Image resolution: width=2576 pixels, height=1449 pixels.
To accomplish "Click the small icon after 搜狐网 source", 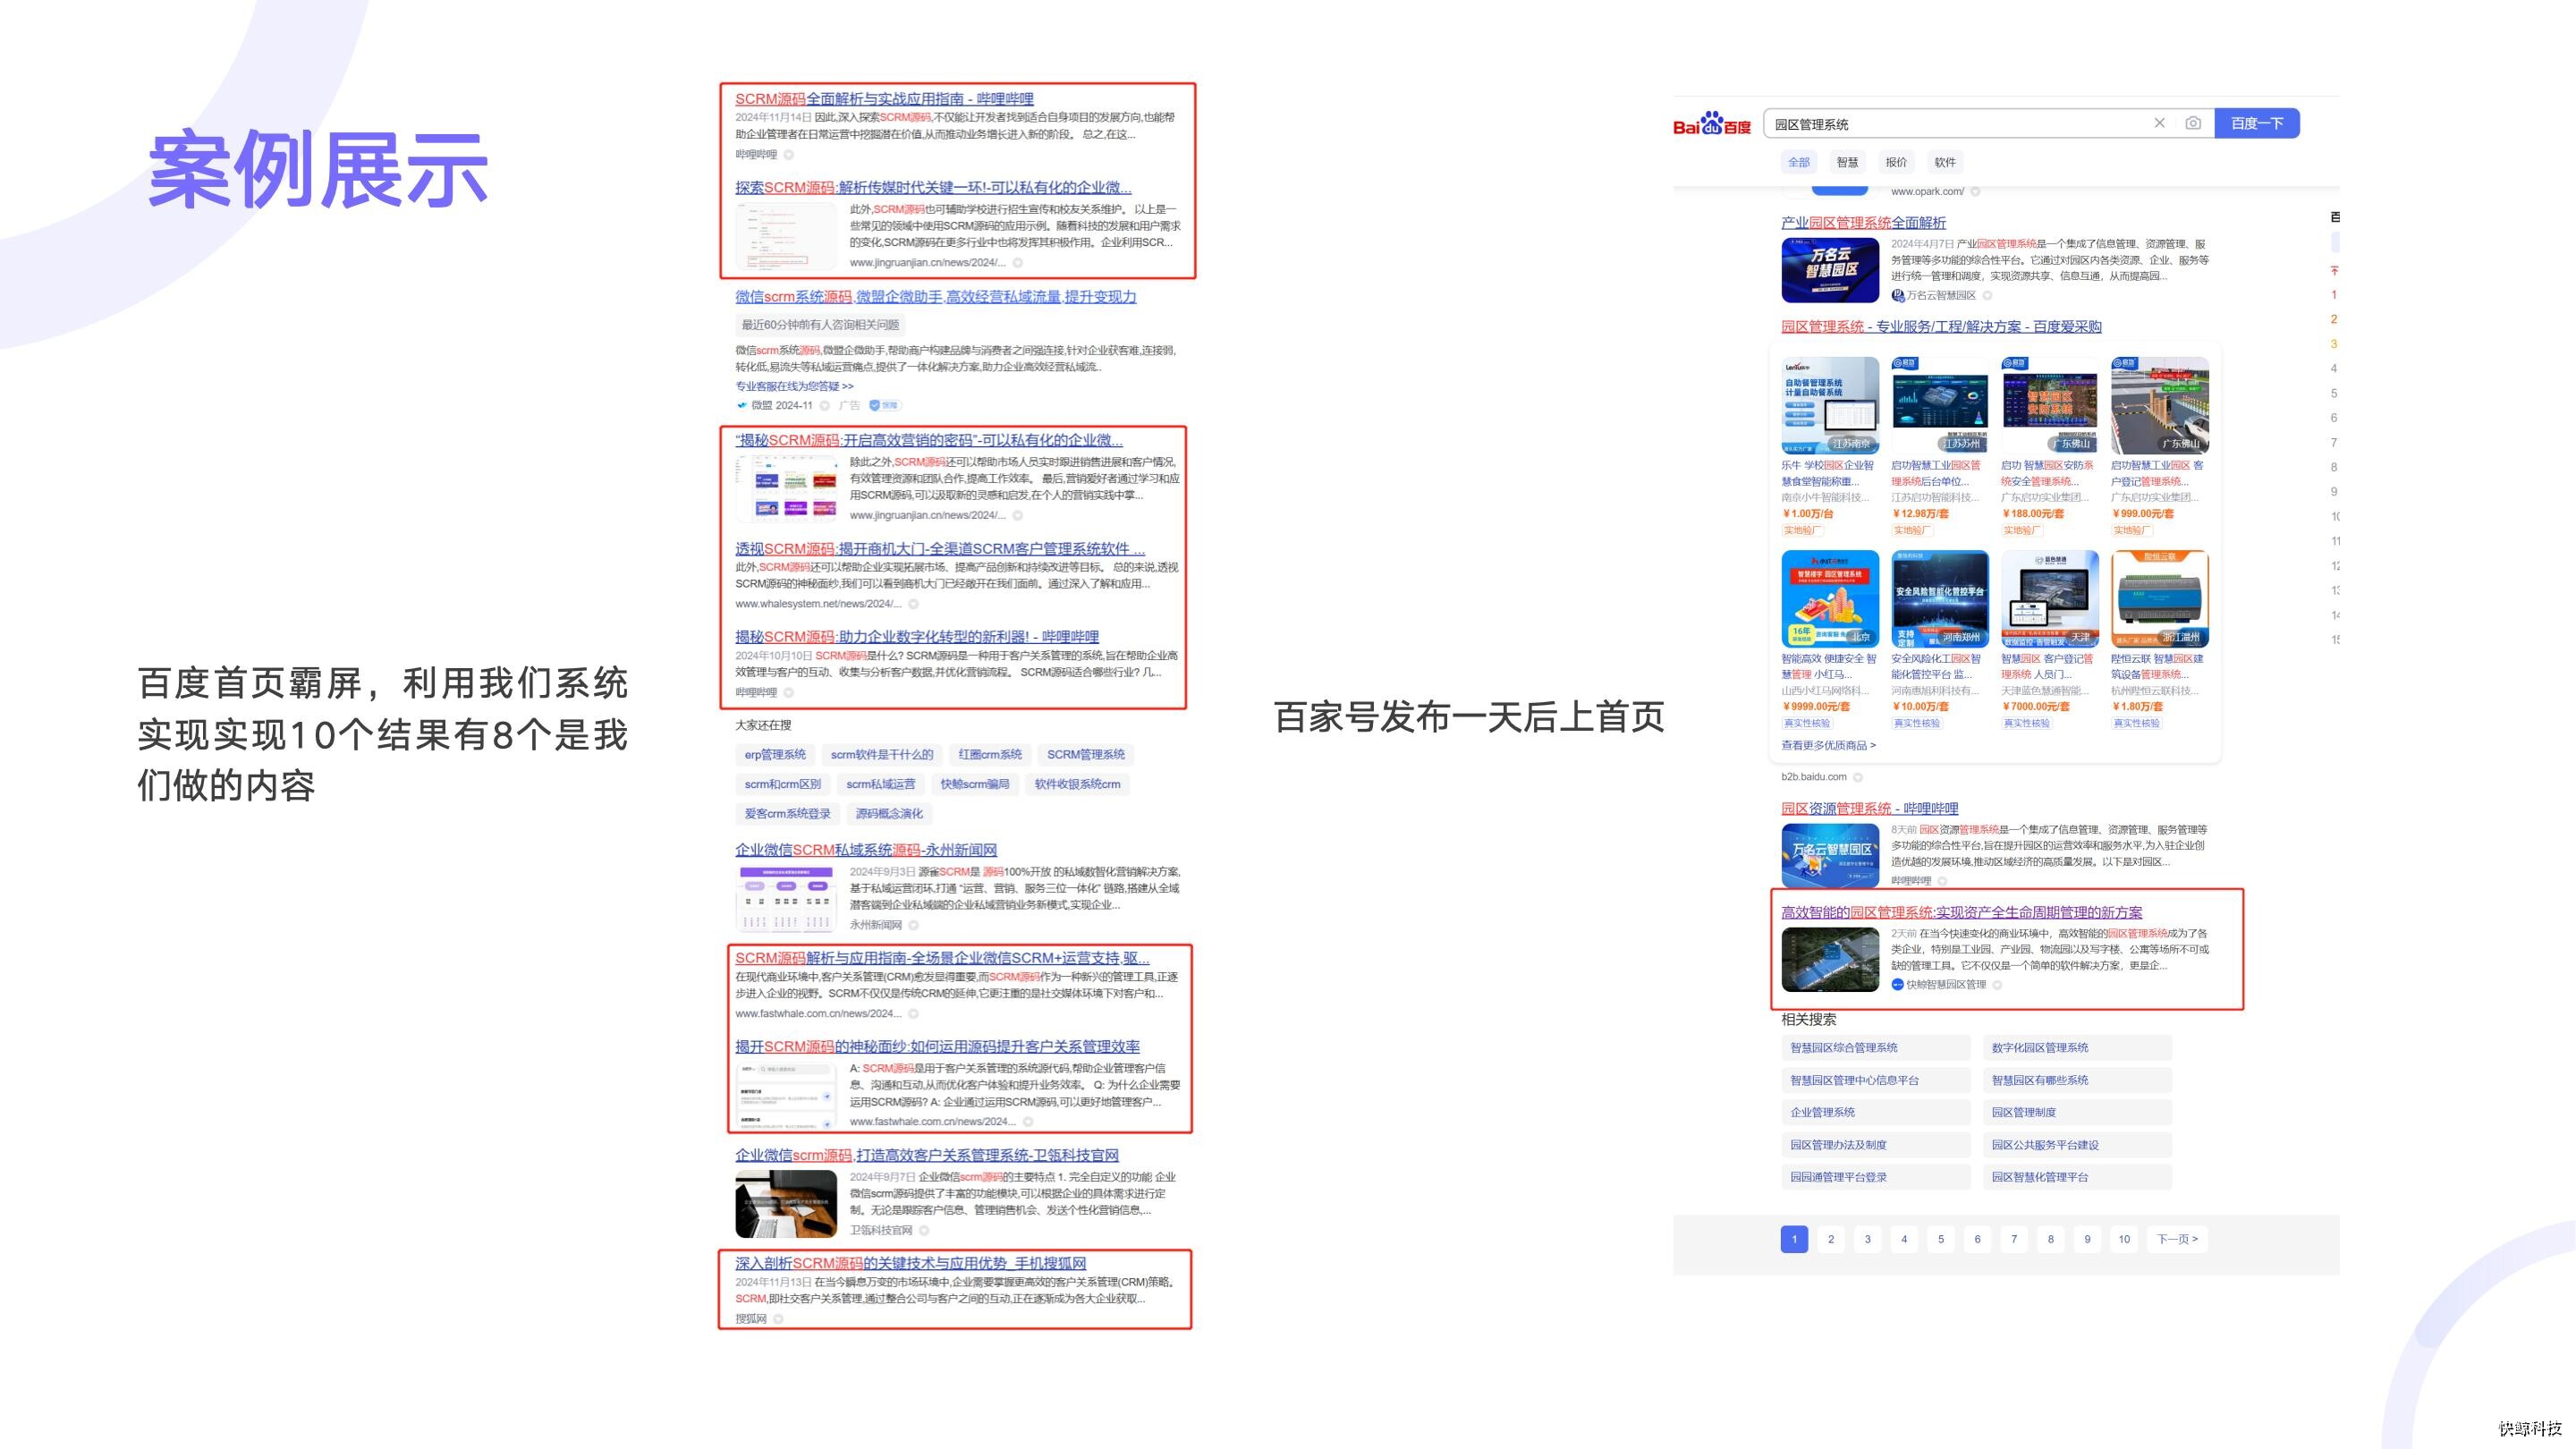I will [778, 1319].
